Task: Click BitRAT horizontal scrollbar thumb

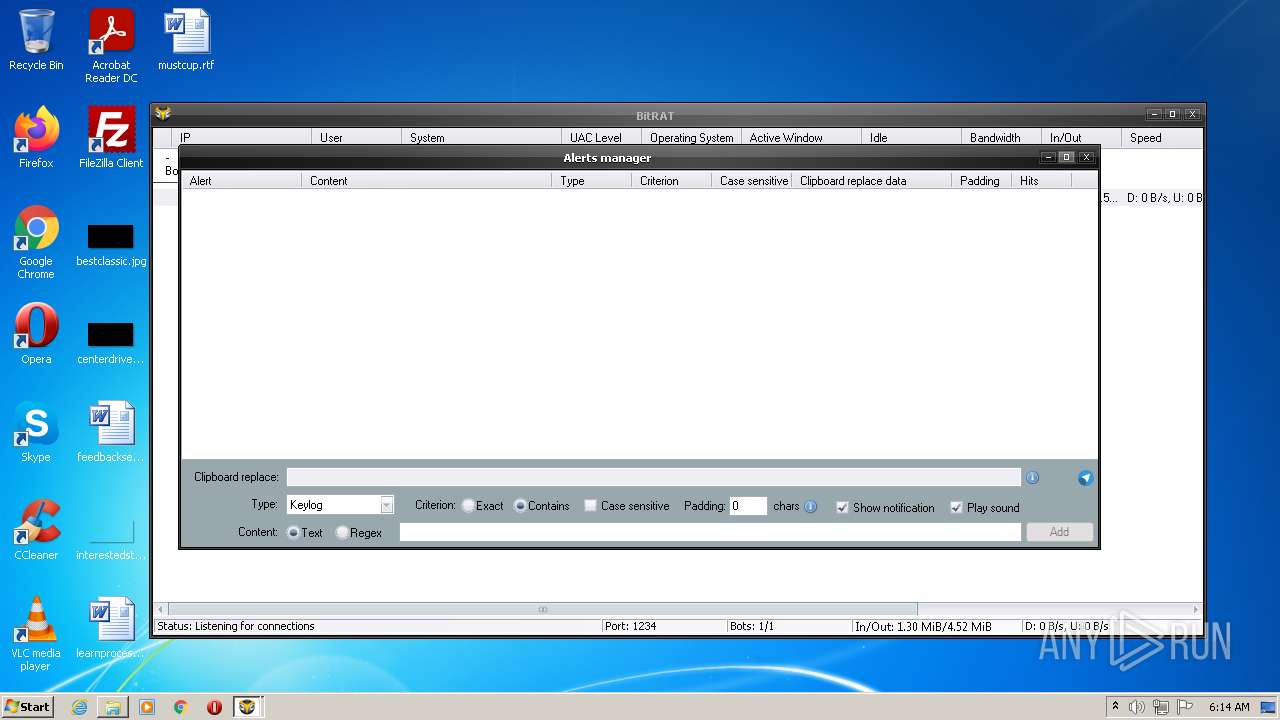Action: [x=543, y=609]
